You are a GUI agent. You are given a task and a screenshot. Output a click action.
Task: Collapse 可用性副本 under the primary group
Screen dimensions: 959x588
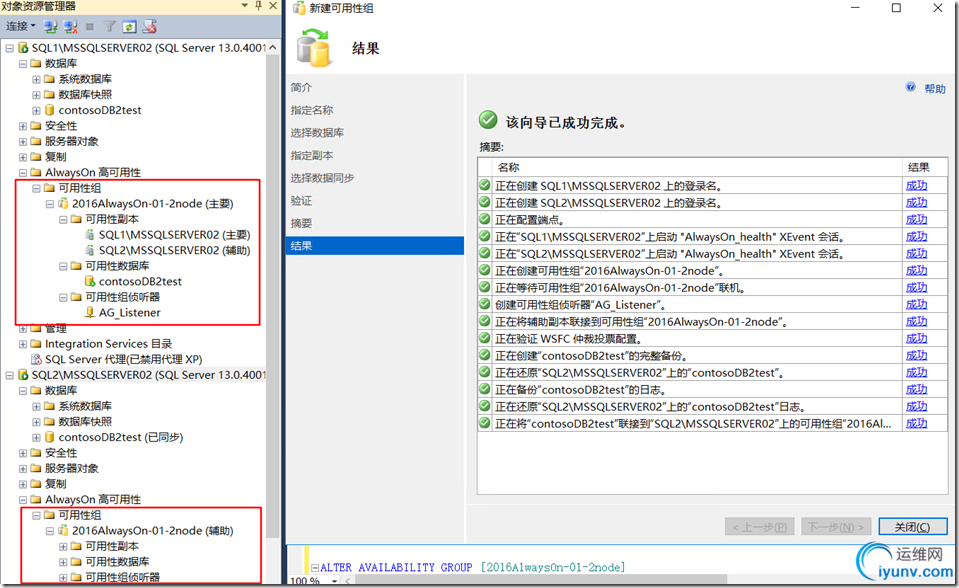point(63,219)
